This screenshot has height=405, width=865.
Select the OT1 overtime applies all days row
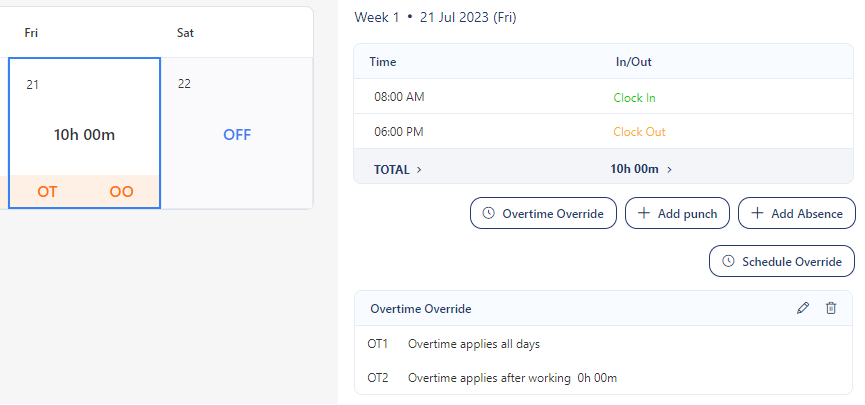click(x=602, y=344)
